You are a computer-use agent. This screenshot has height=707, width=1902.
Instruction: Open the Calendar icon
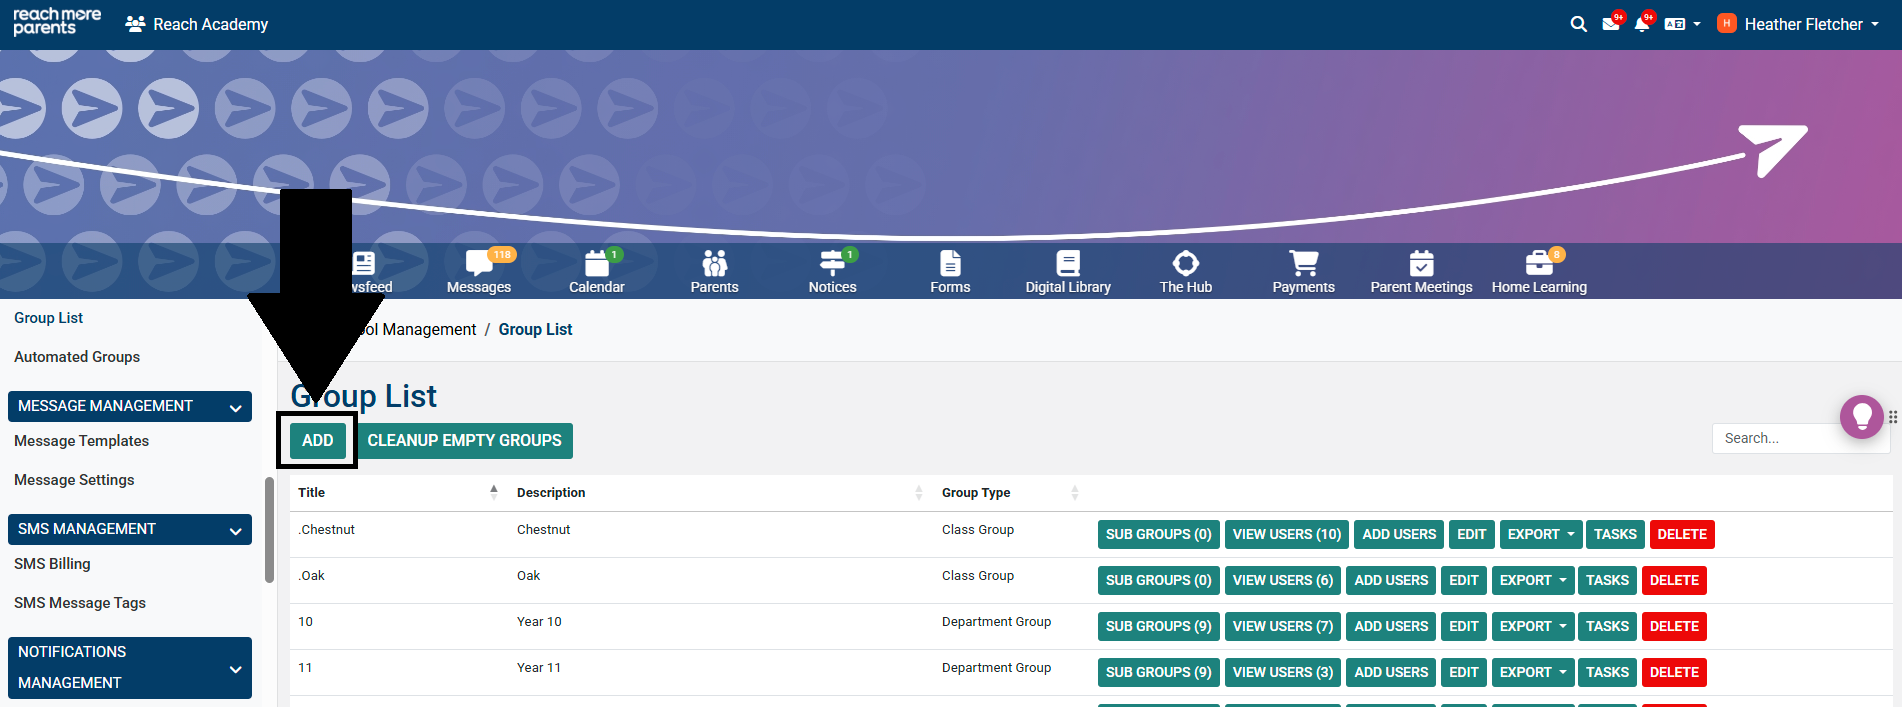(597, 264)
